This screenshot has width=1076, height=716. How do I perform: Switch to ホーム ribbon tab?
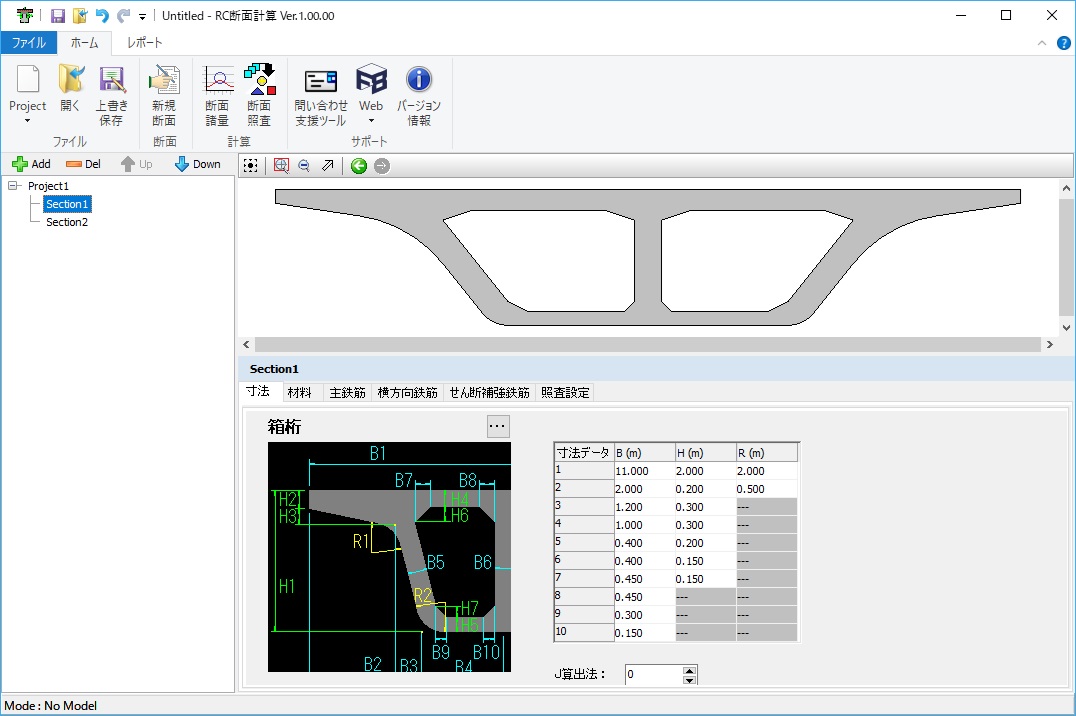click(x=84, y=43)
